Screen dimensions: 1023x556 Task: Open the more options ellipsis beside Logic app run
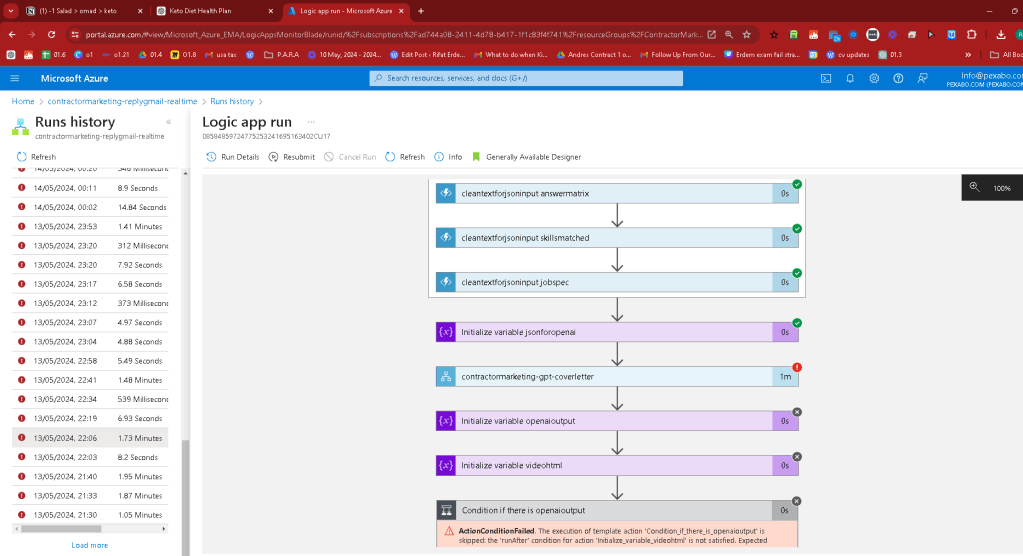click(x=311, y=122)
